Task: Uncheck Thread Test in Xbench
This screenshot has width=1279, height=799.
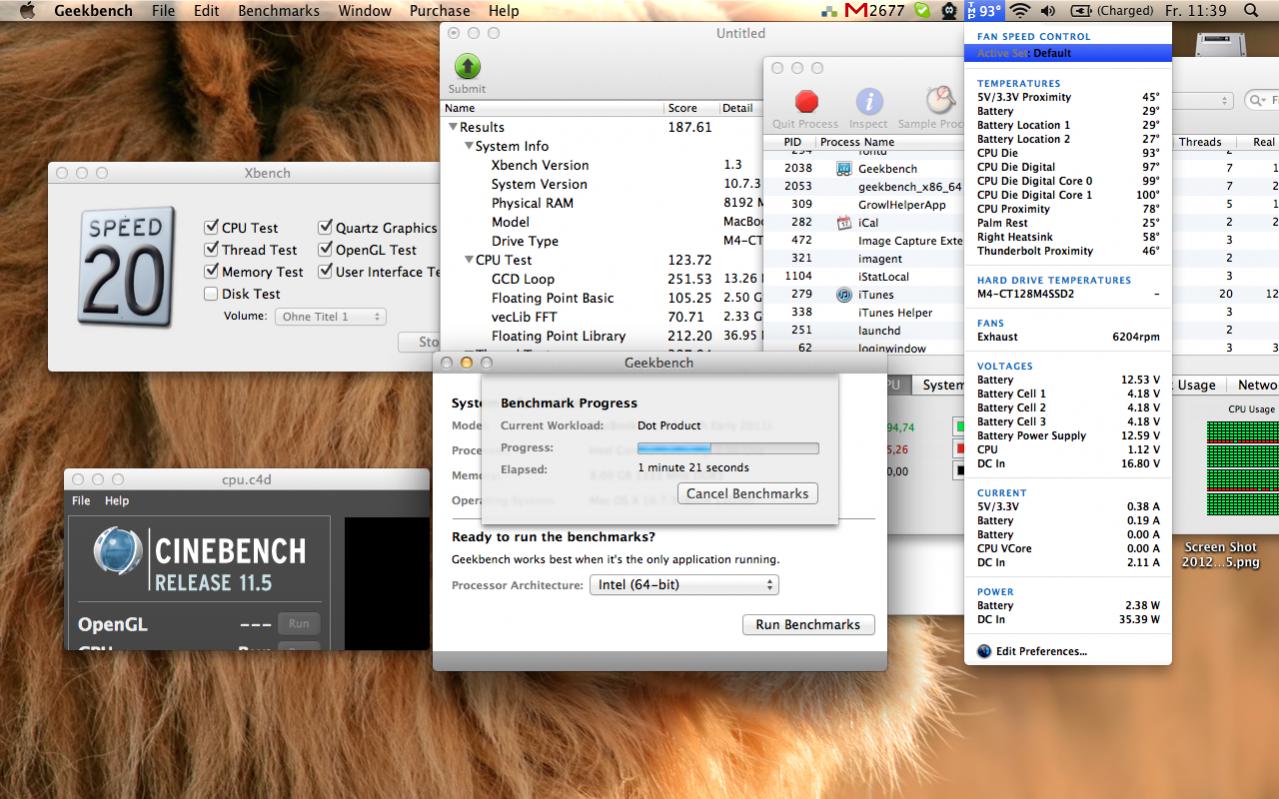Action: 211,250
